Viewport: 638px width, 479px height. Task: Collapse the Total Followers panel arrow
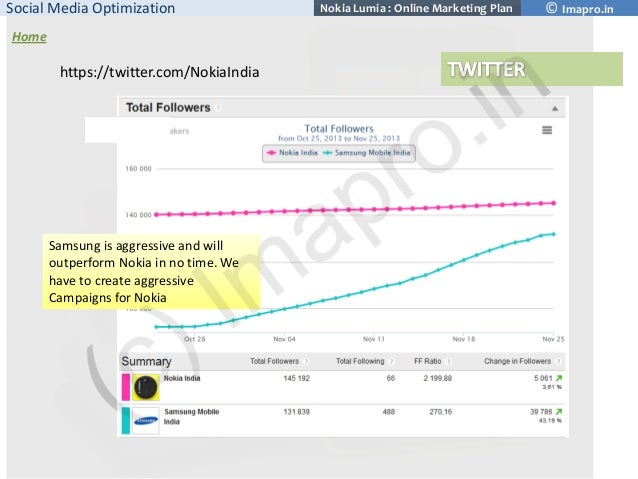click(555, 109)
